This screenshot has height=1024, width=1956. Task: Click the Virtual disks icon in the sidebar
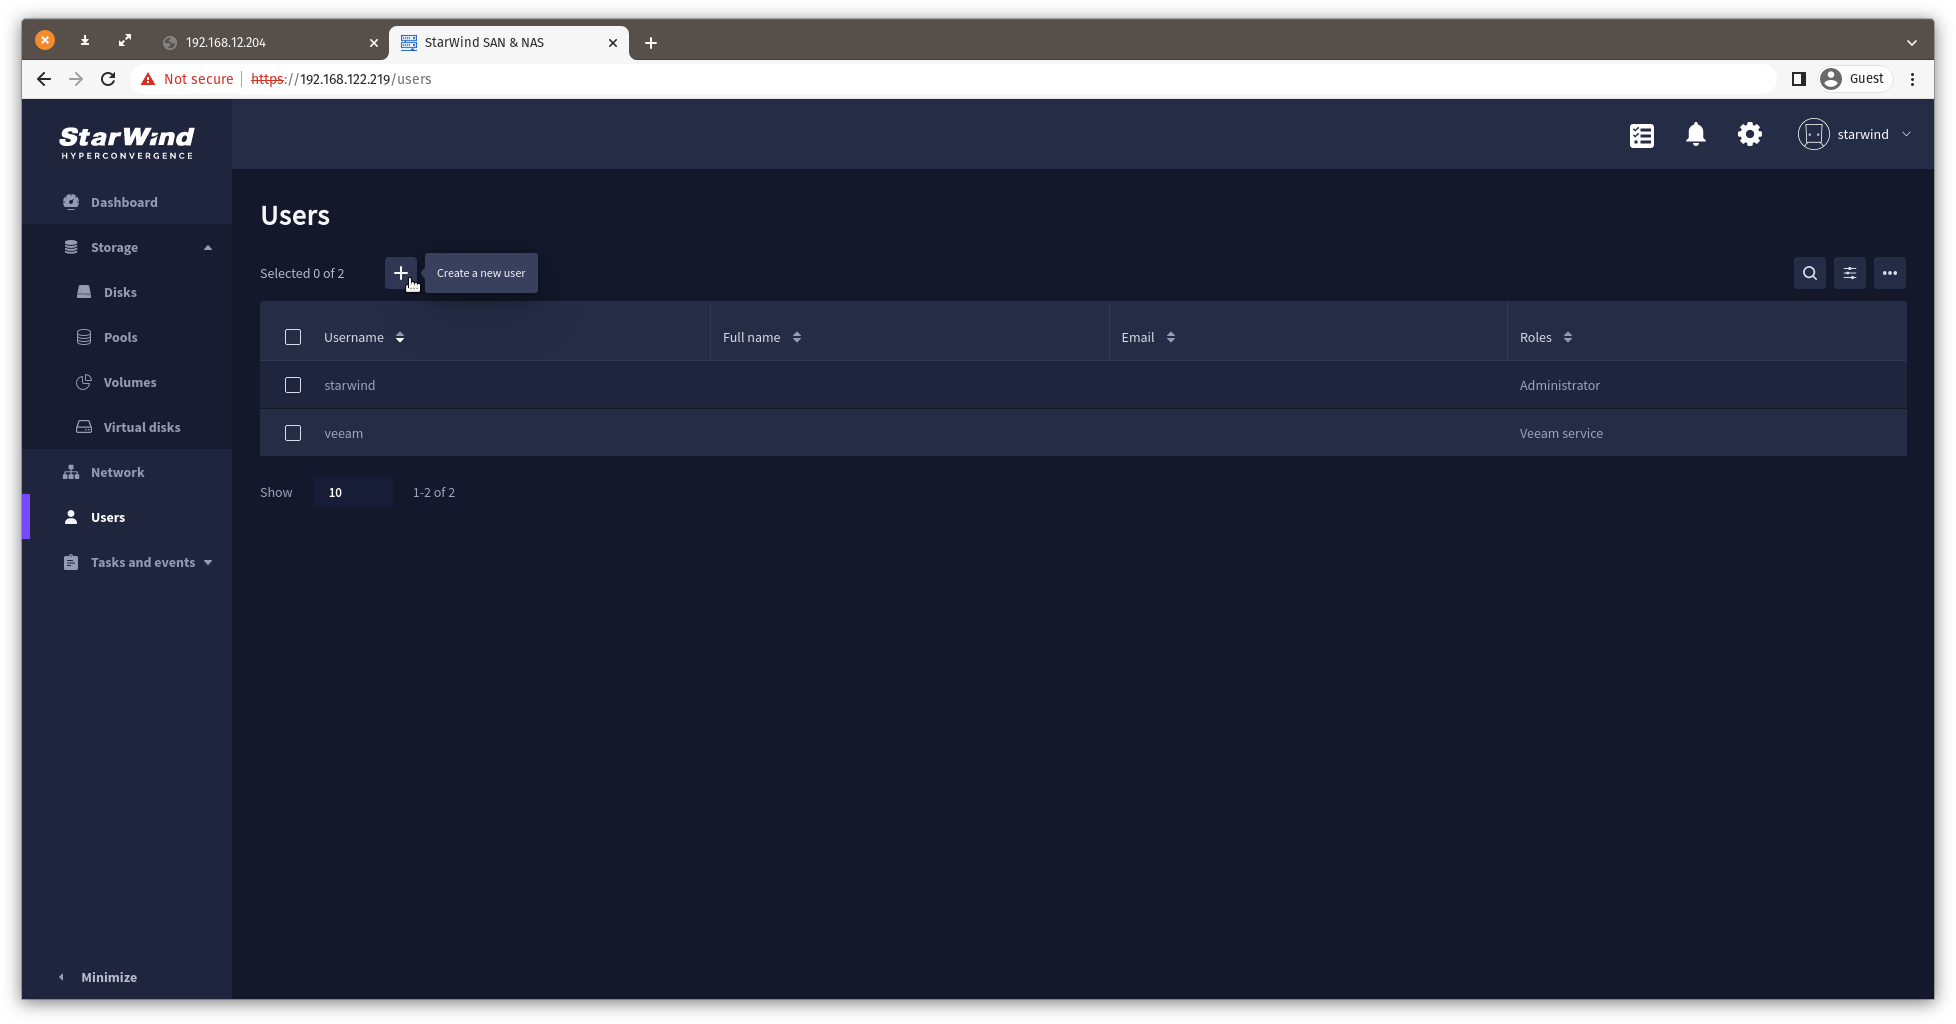[x=84, y=427]
